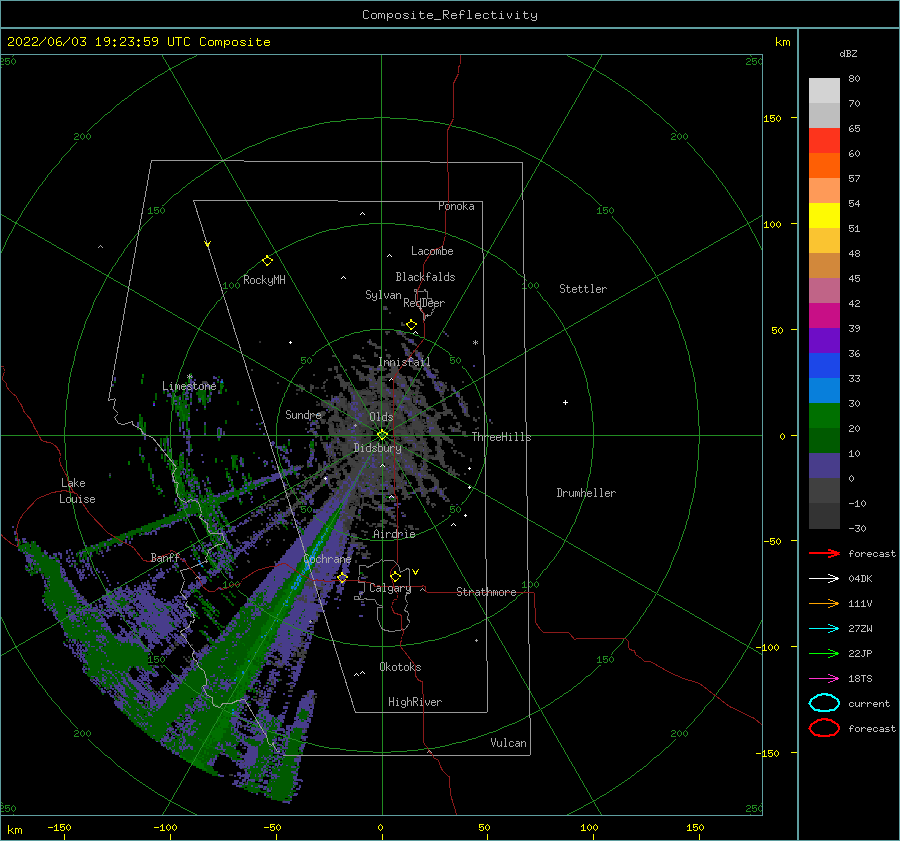The width and height of the screenshot is (900, 841).
Task: Select the magenta 42–39 dBZ swatch
Action: [824, 316]
